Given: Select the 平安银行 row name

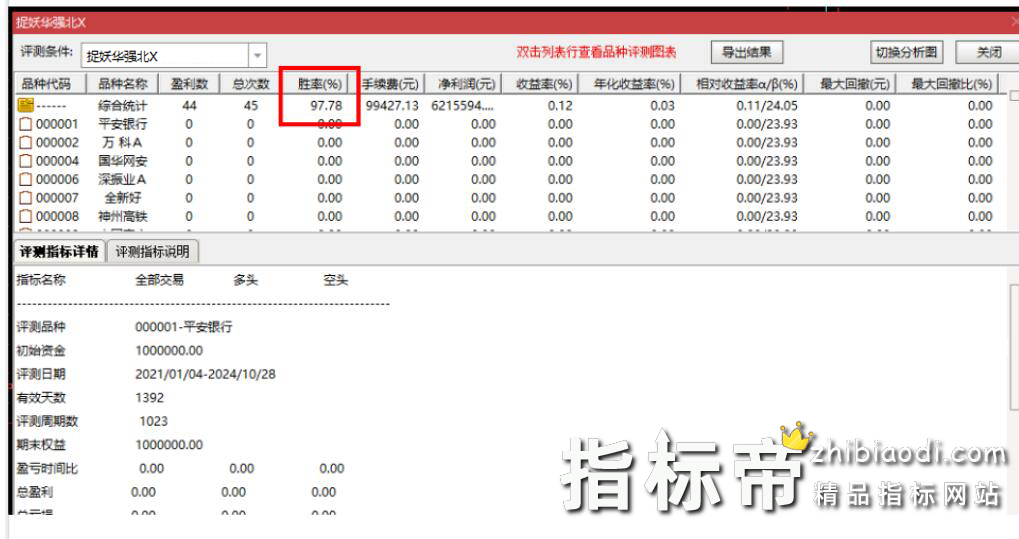Looking at the screenshot, I should (x=123, y=124).
